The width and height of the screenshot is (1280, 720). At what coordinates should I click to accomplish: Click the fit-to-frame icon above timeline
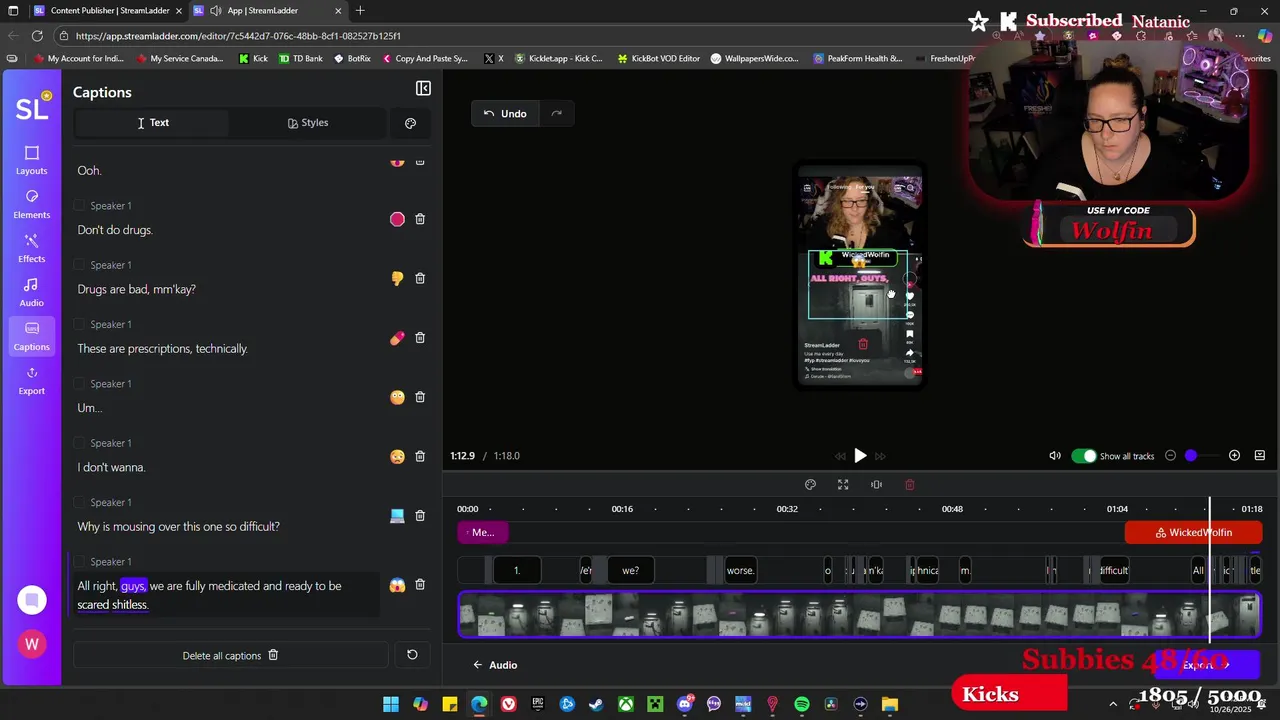pos(843,485)
